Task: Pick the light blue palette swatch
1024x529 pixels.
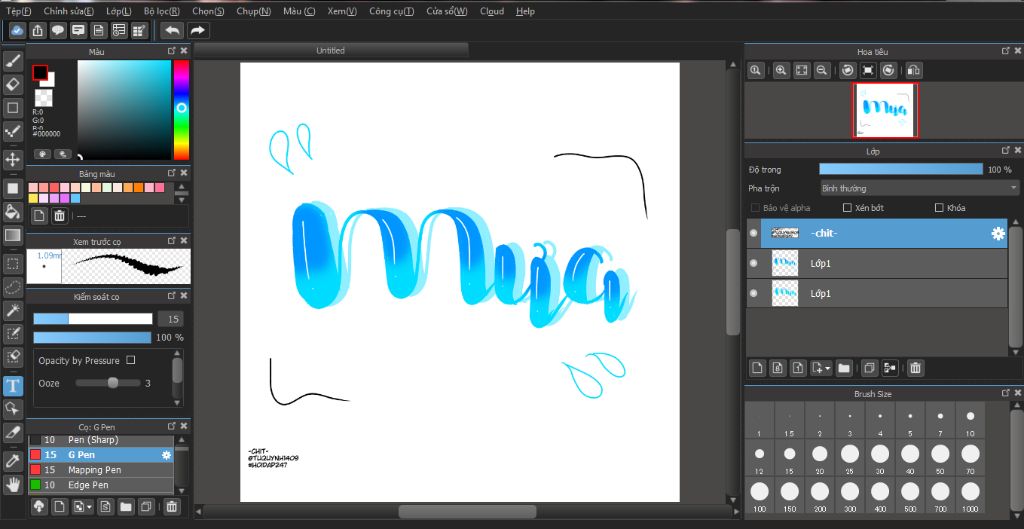Action: (x=75, y=198)
